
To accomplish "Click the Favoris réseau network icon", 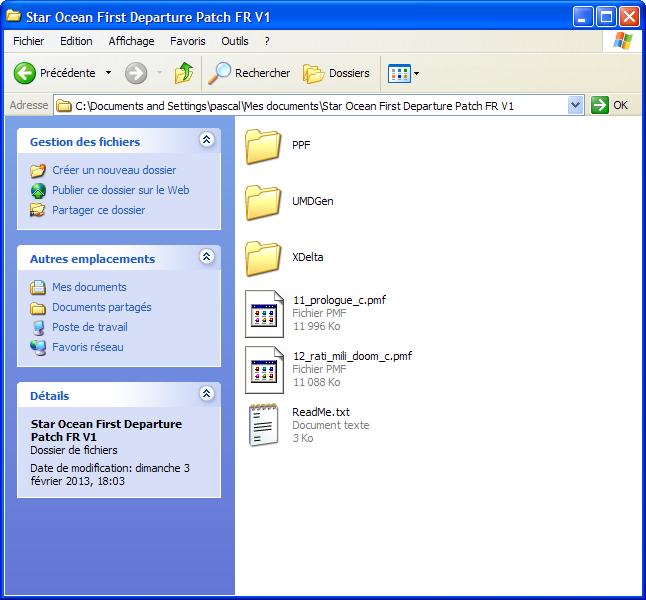I will [x=38, y=347].
